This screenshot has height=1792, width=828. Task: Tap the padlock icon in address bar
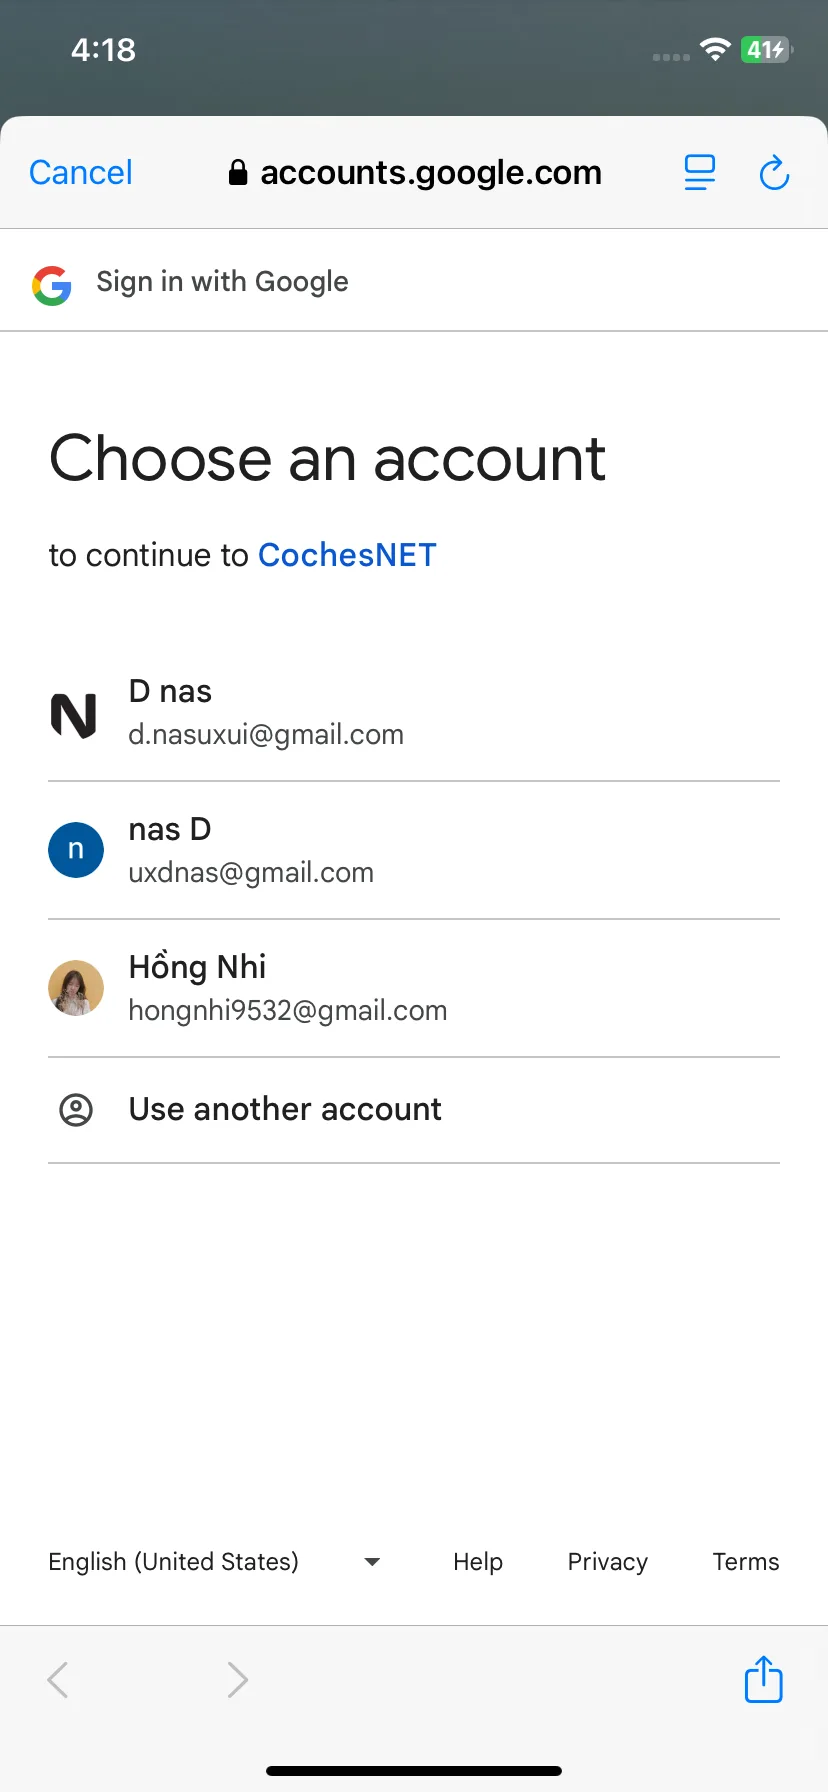(x=238, y=173)
